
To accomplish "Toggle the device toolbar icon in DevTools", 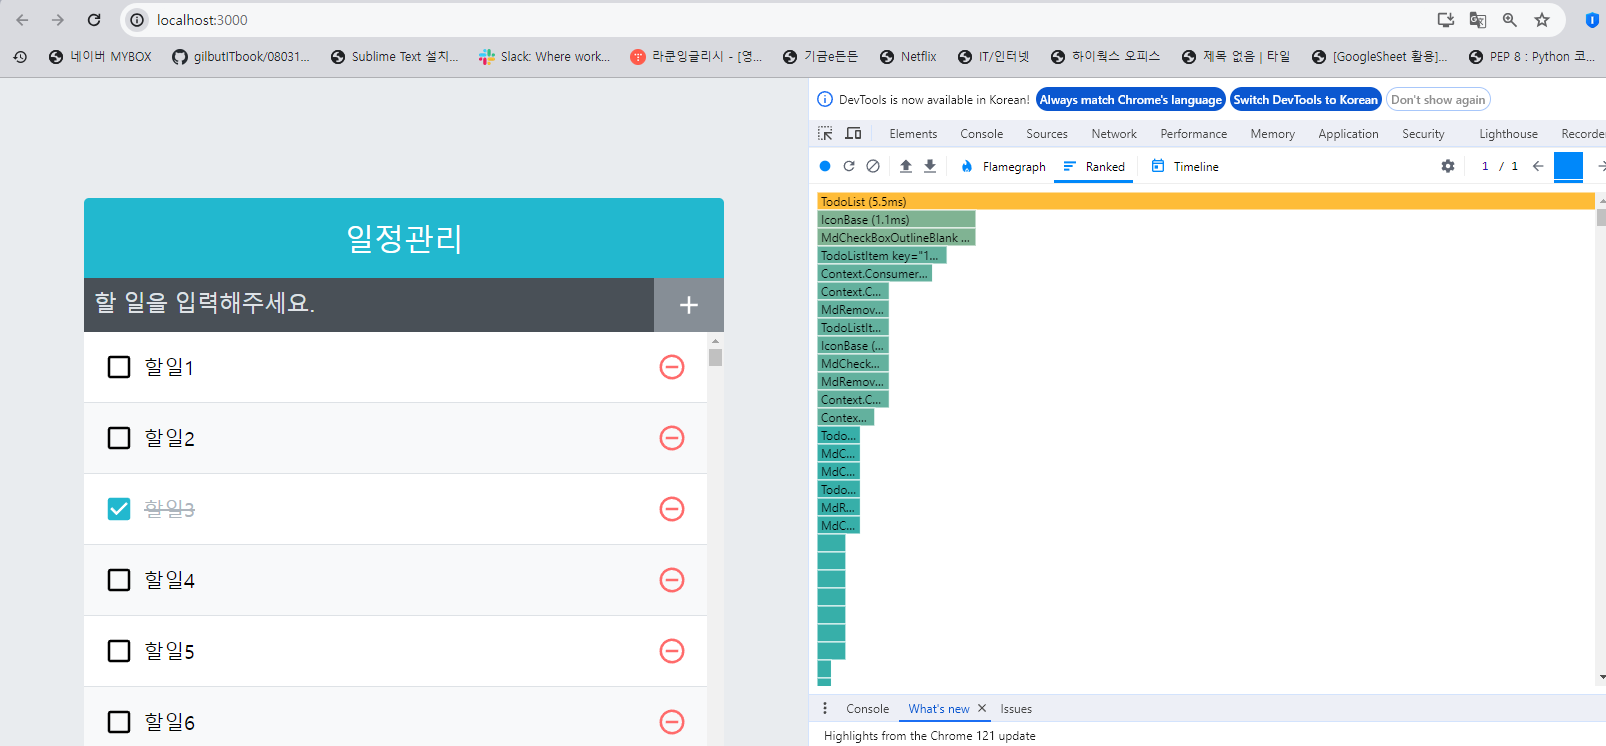I will (853, 133).
